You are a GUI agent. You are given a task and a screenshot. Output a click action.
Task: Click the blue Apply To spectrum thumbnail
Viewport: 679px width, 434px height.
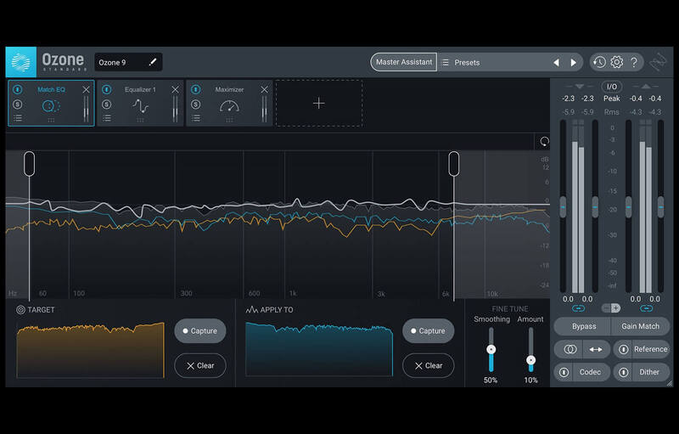click(319, 349)
